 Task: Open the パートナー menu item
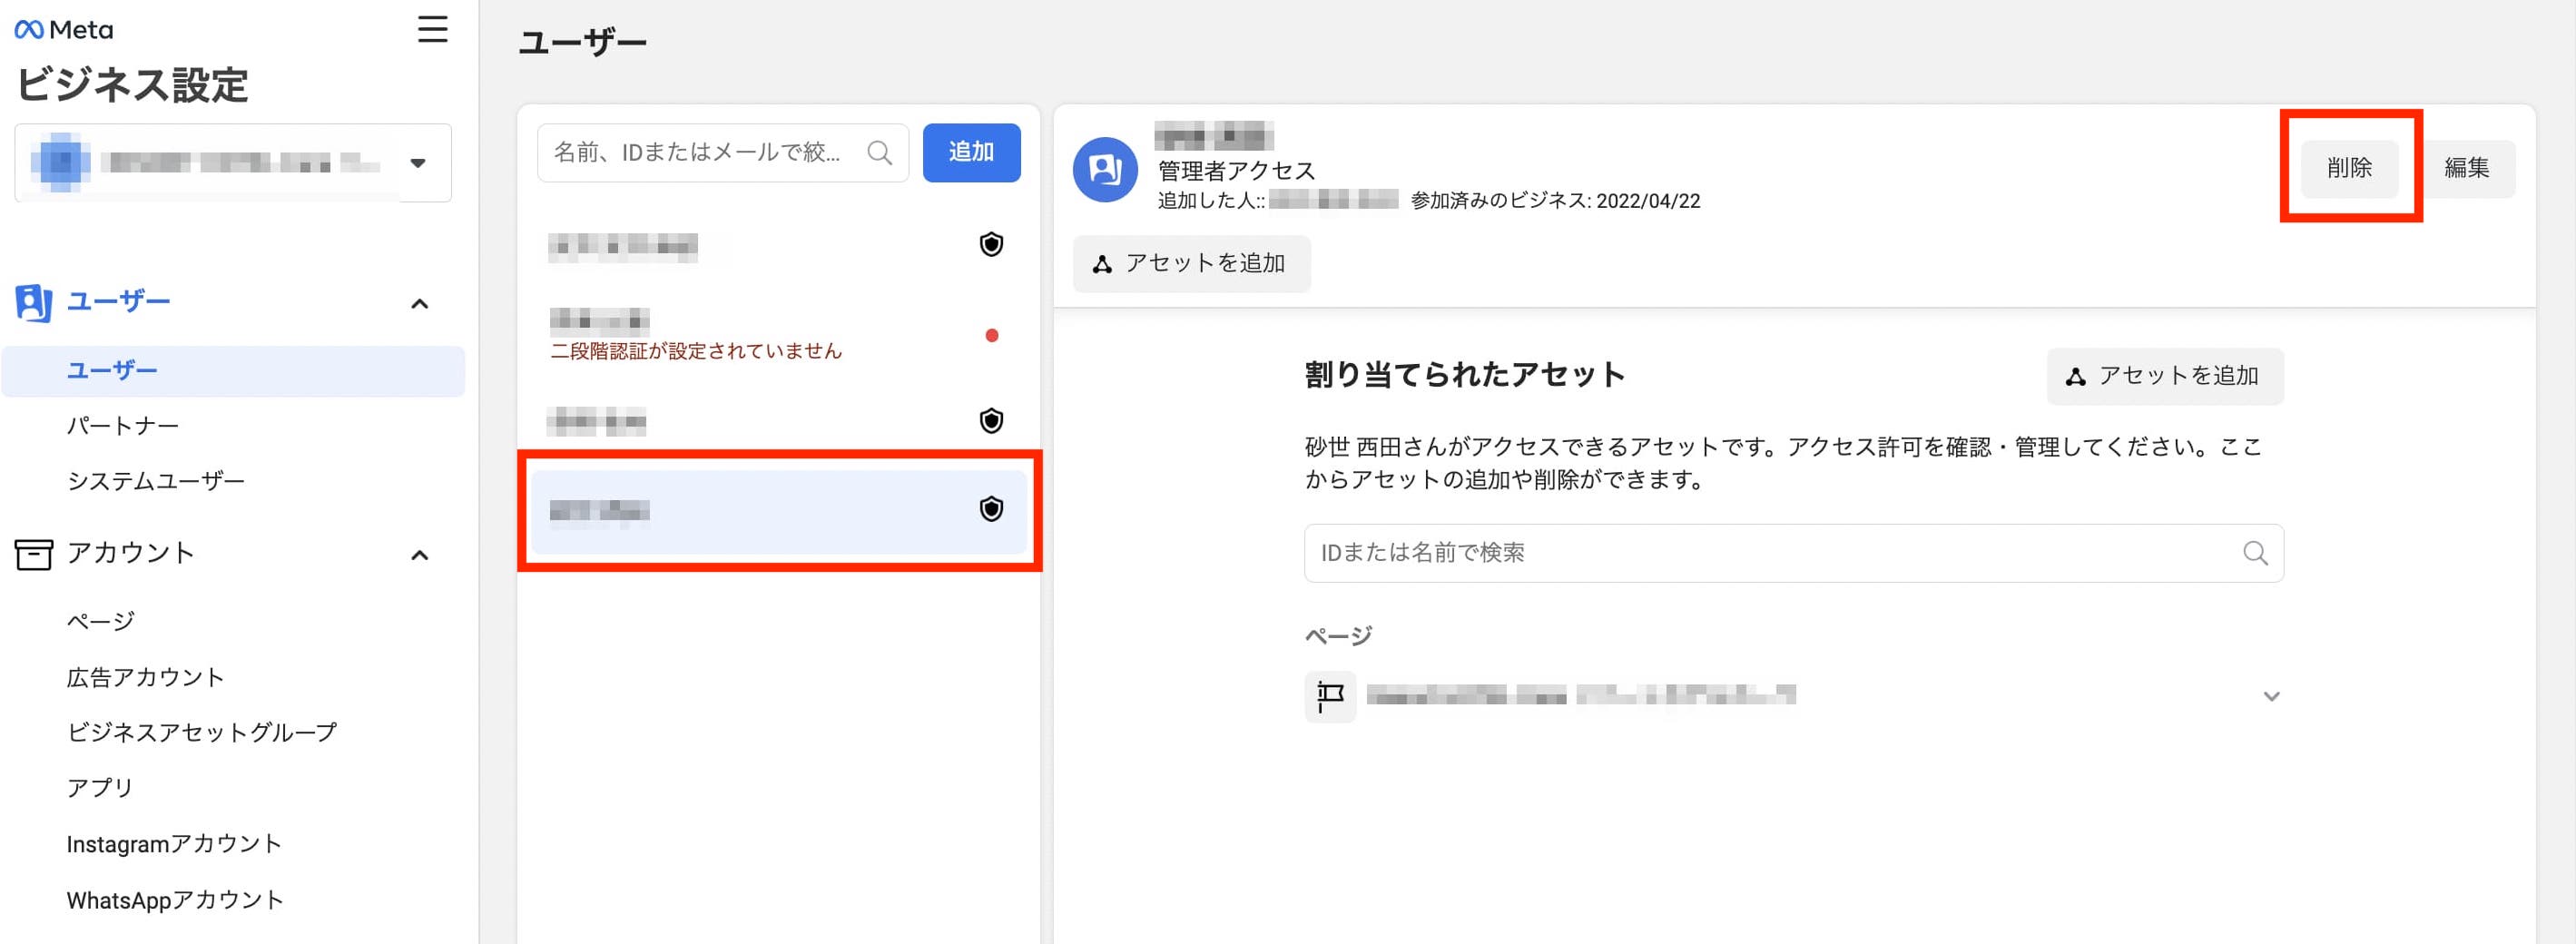click(x=122, y=425)
